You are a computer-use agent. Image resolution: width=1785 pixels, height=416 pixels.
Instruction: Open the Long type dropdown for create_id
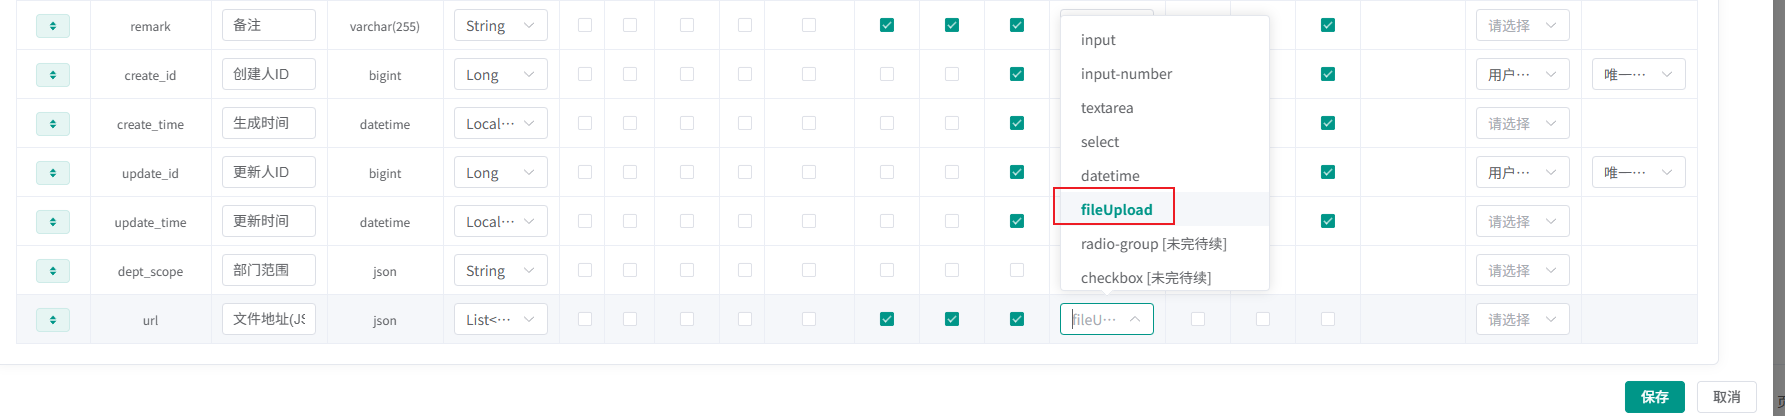pyautogui.click(x=500, y=75)
